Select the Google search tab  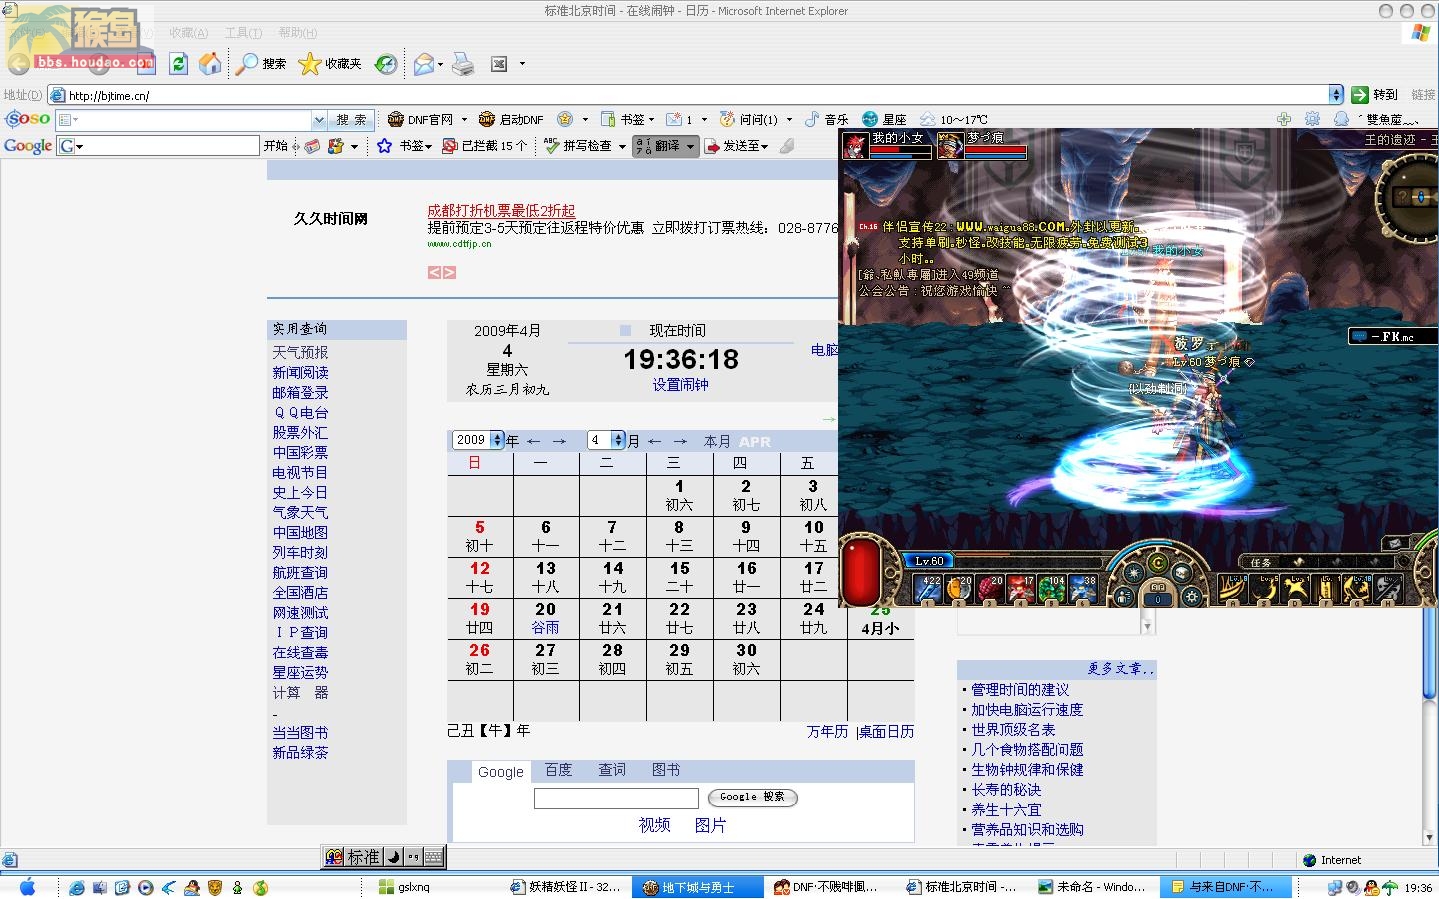click(501, 771)
